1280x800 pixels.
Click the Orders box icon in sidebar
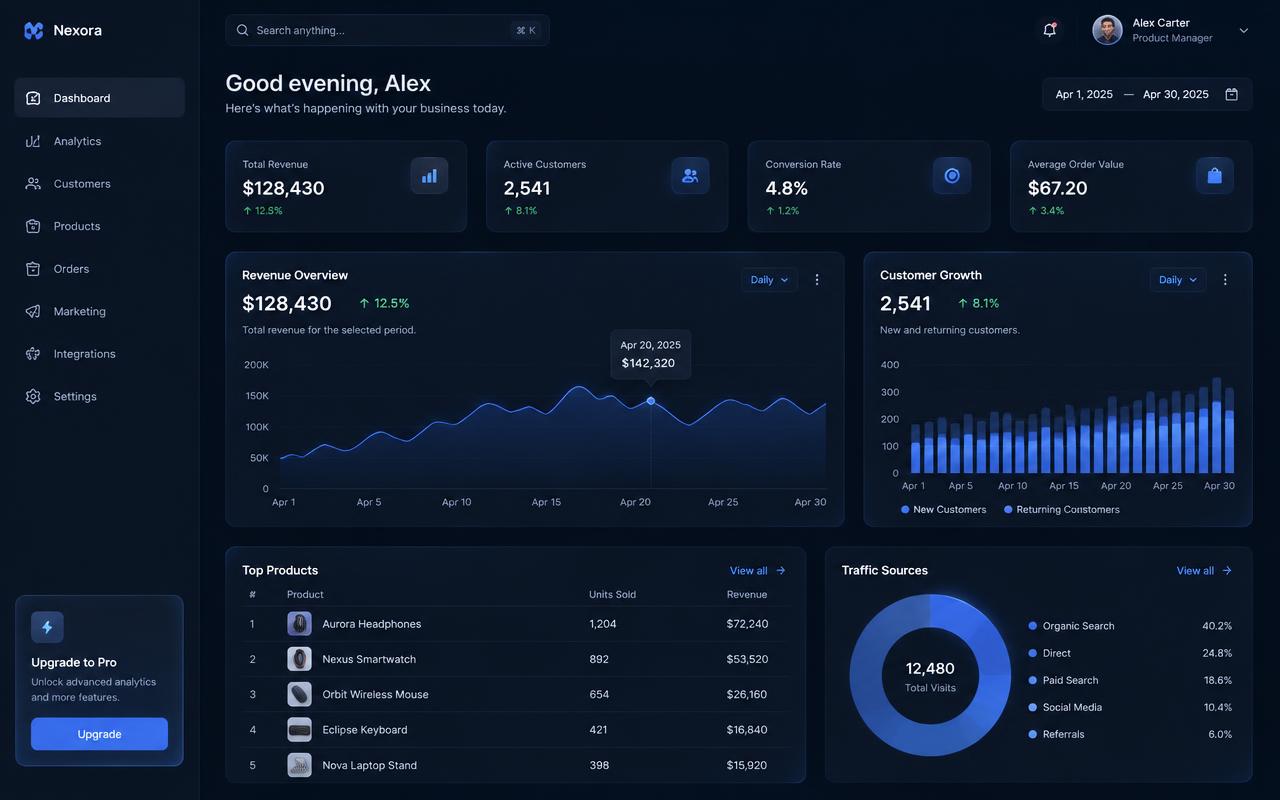(x=33, y=269)
